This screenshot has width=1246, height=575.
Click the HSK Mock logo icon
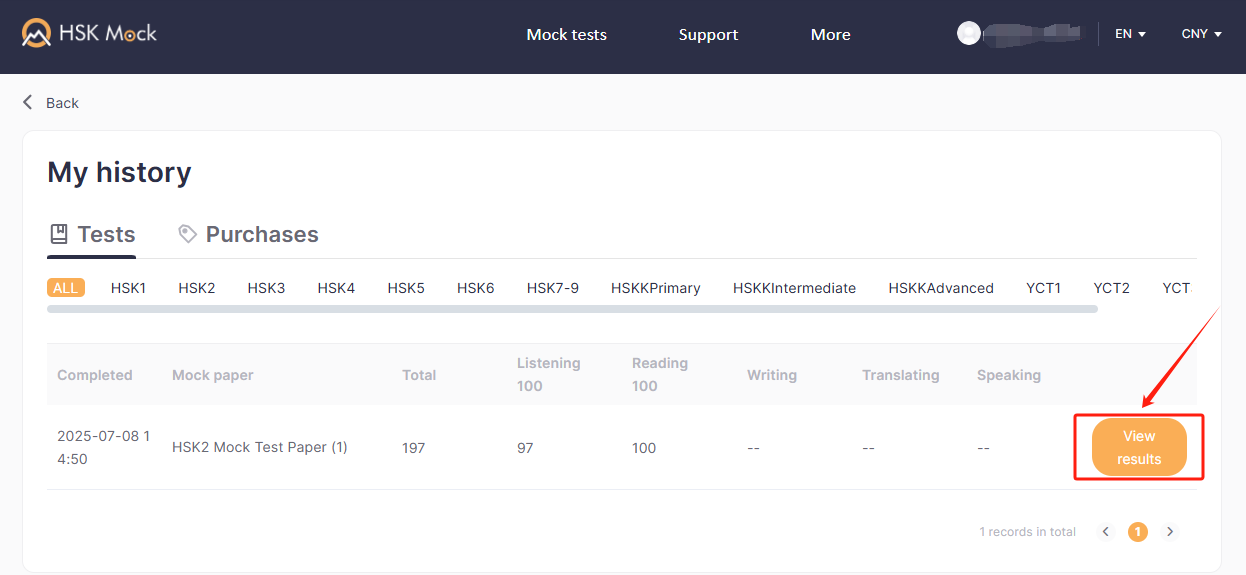[x=37, y=33]
